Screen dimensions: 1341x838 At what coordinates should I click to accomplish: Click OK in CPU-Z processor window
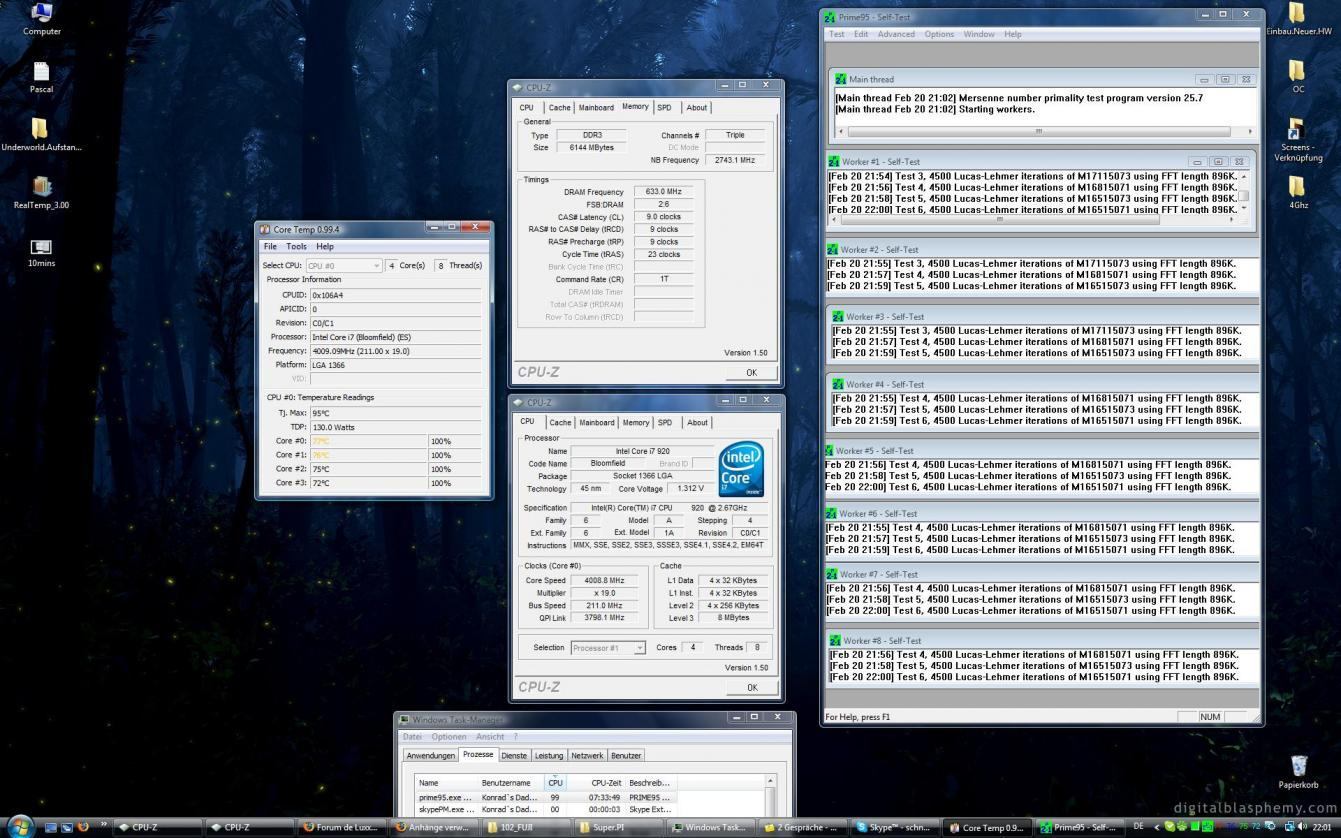point(752,687)
